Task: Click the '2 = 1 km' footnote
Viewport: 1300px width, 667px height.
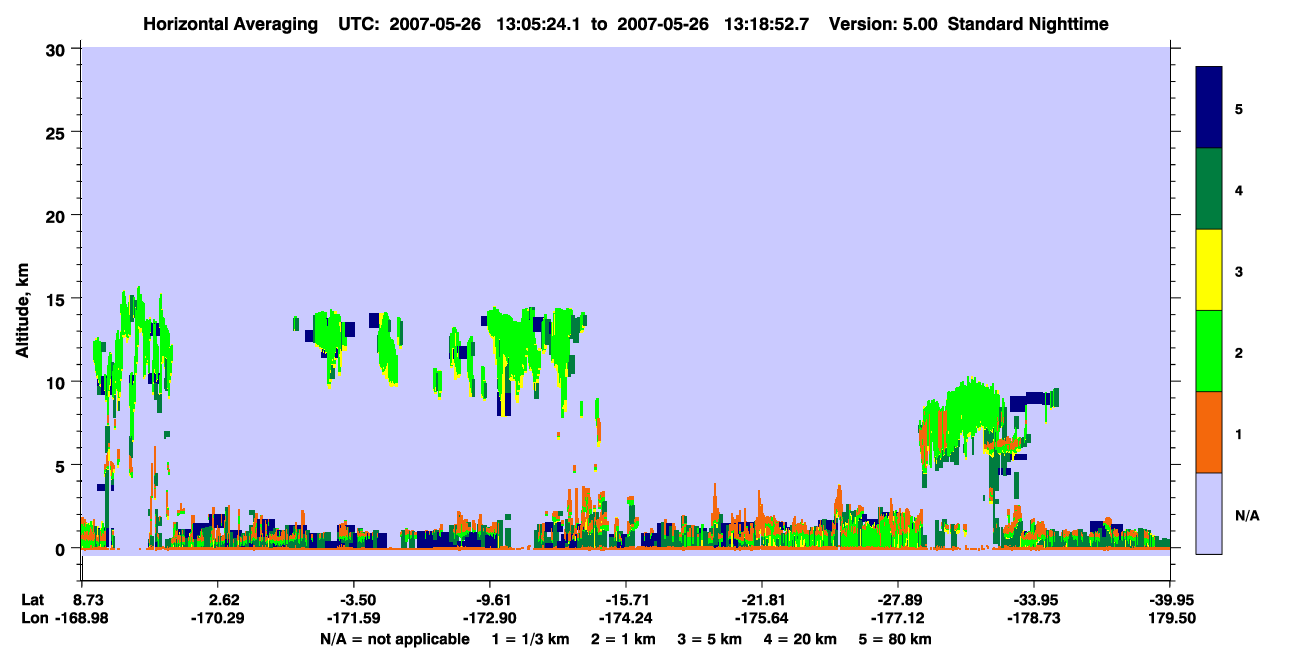Action: [624, 639]
